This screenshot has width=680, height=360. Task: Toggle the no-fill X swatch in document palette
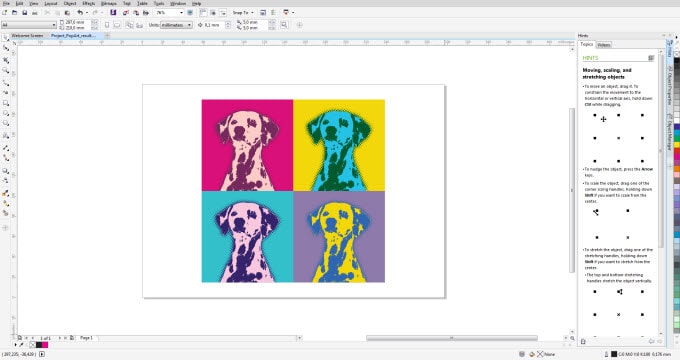33,345
